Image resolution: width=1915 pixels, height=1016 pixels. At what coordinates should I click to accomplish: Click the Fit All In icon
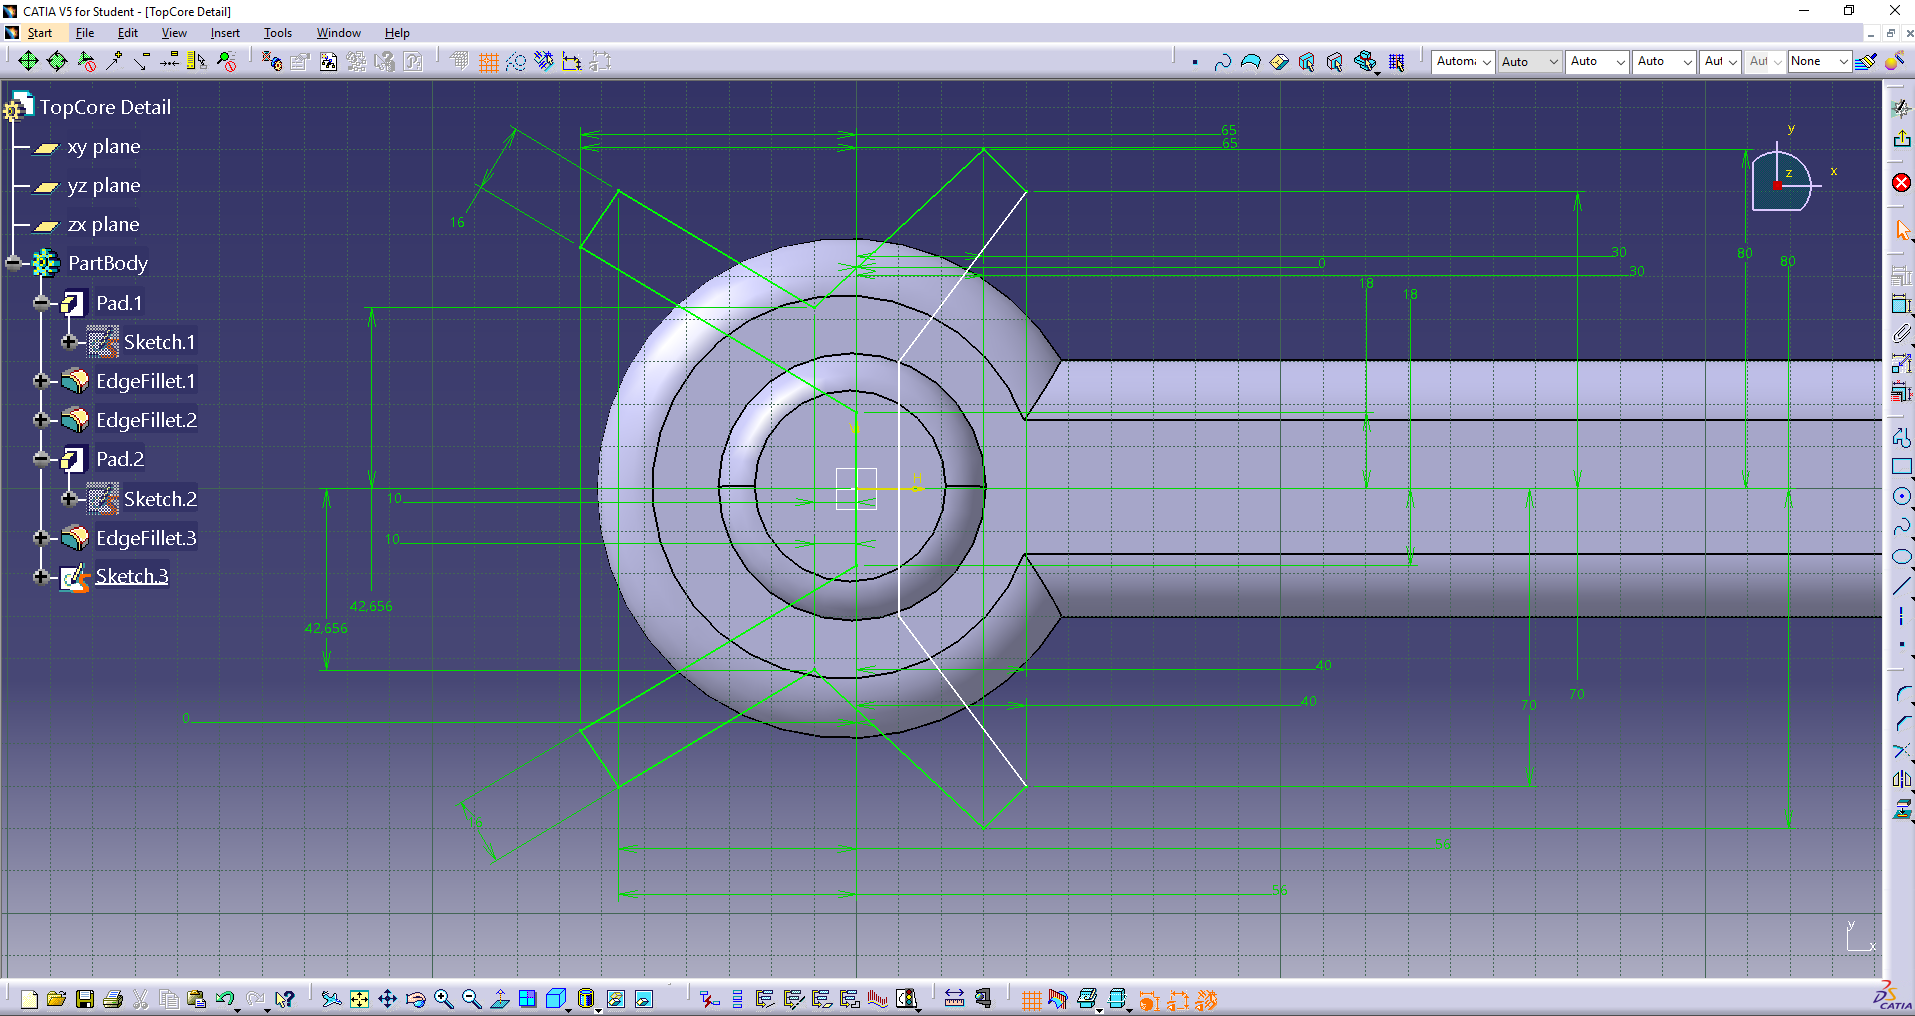[359, 999]
